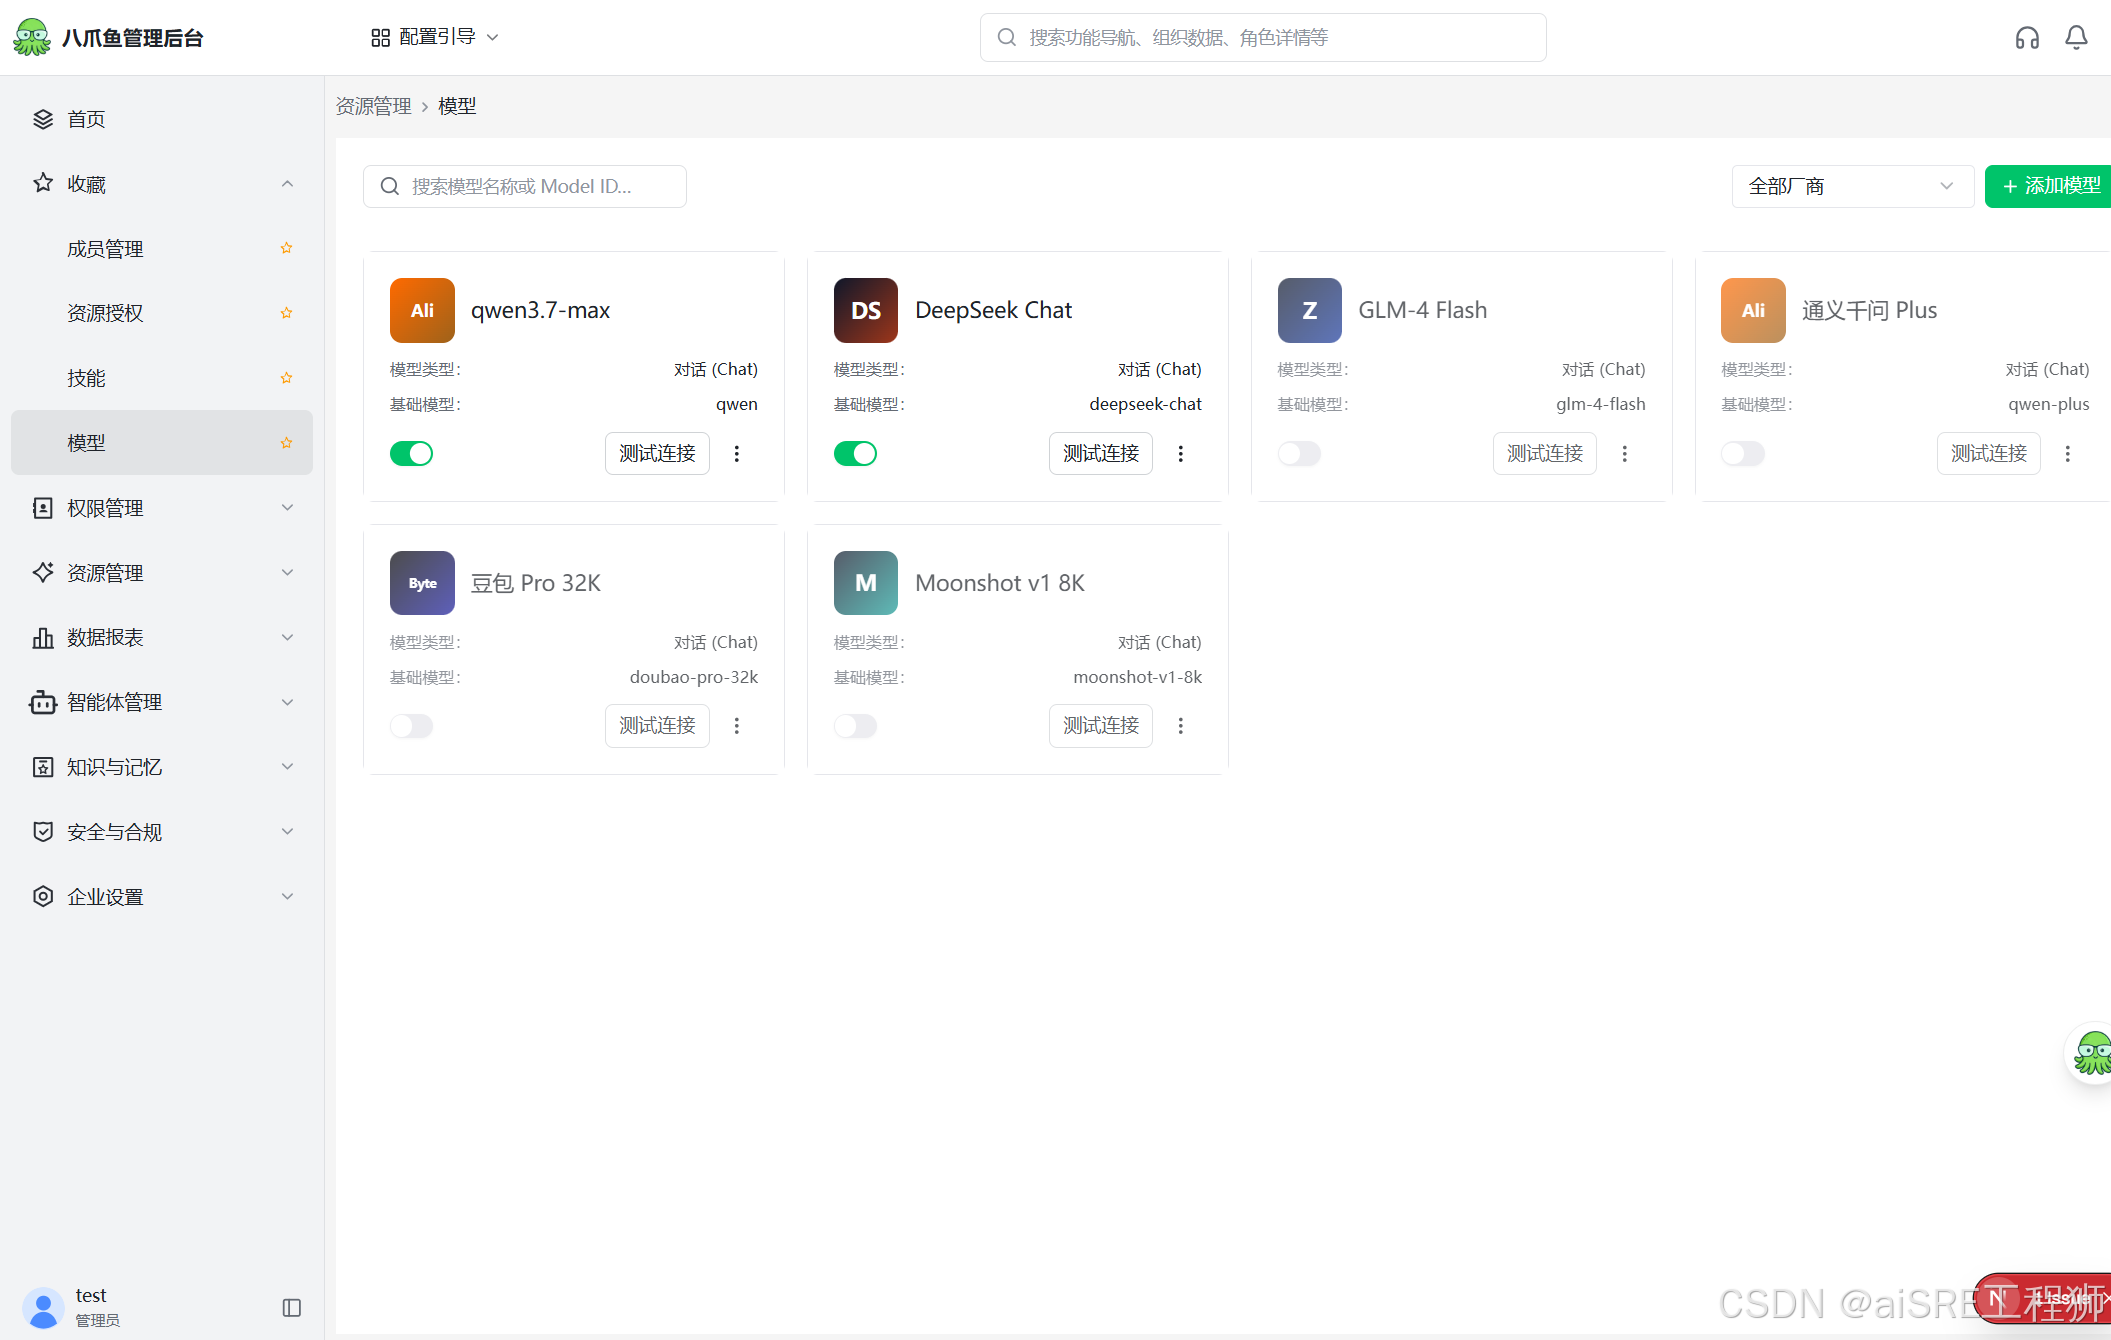The width and height of the screenshot is (2111, 1340).
Task: Click the 资源管理 breadcrumb link
Action: point(374,106)
